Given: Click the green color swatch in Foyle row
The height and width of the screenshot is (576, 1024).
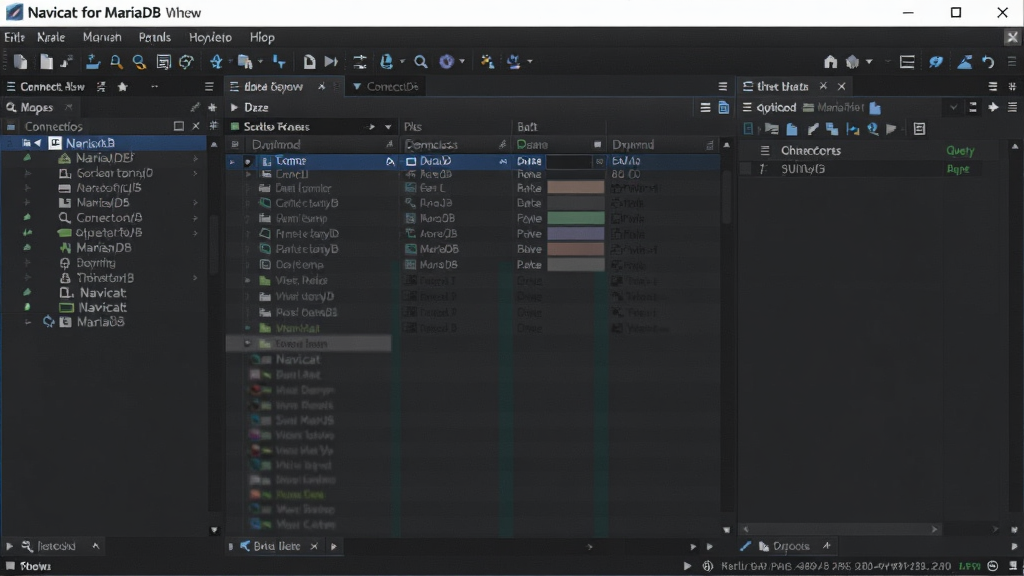Looking at the screenshot, I should [x=575, y=218].
